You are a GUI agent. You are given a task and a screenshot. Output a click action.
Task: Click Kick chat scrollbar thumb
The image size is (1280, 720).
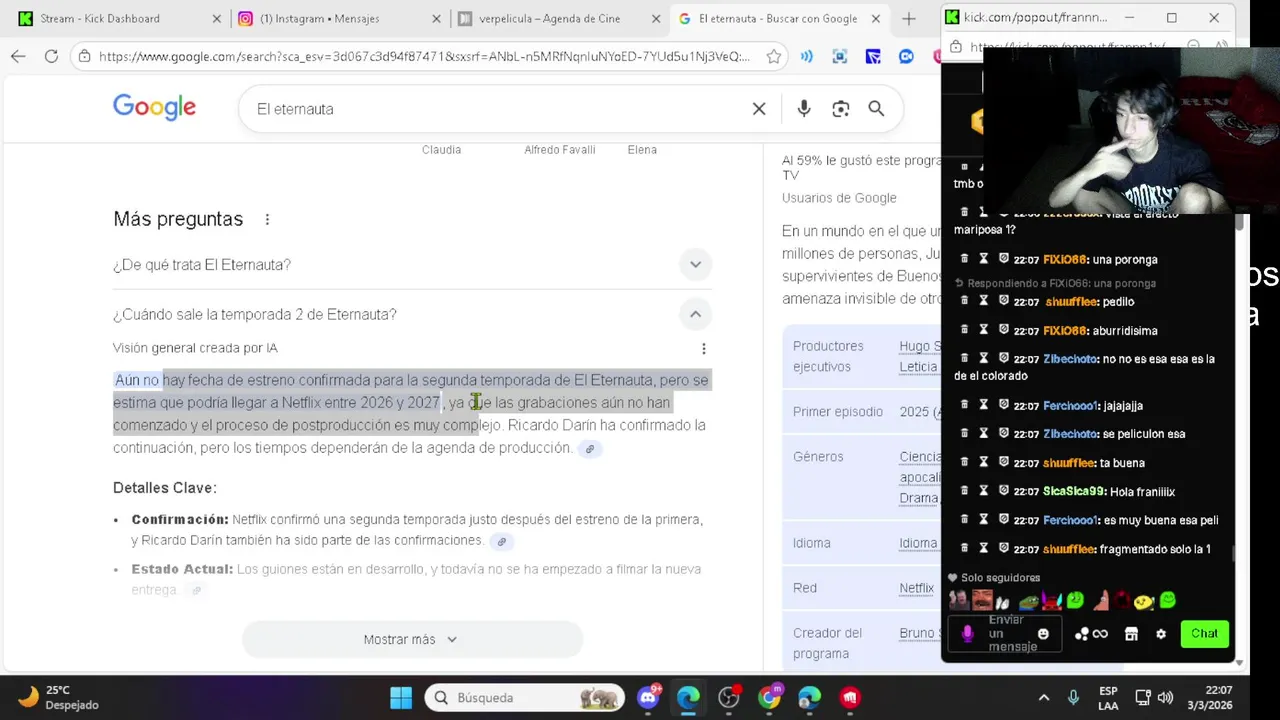click(x=1234, y=553)
